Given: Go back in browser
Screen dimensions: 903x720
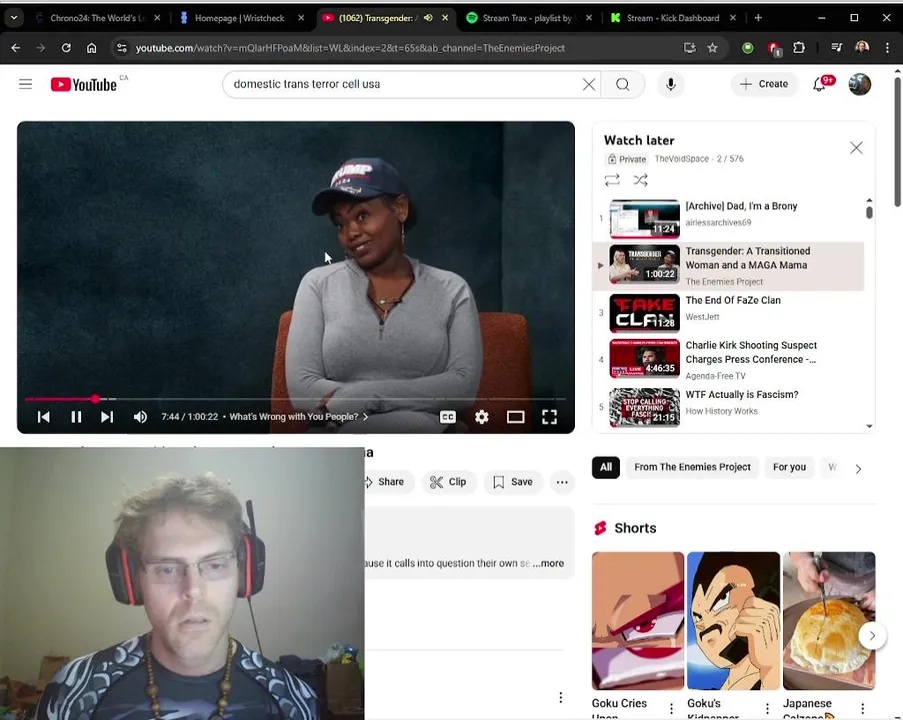Looking at the screenshot, I should (16, 48).
